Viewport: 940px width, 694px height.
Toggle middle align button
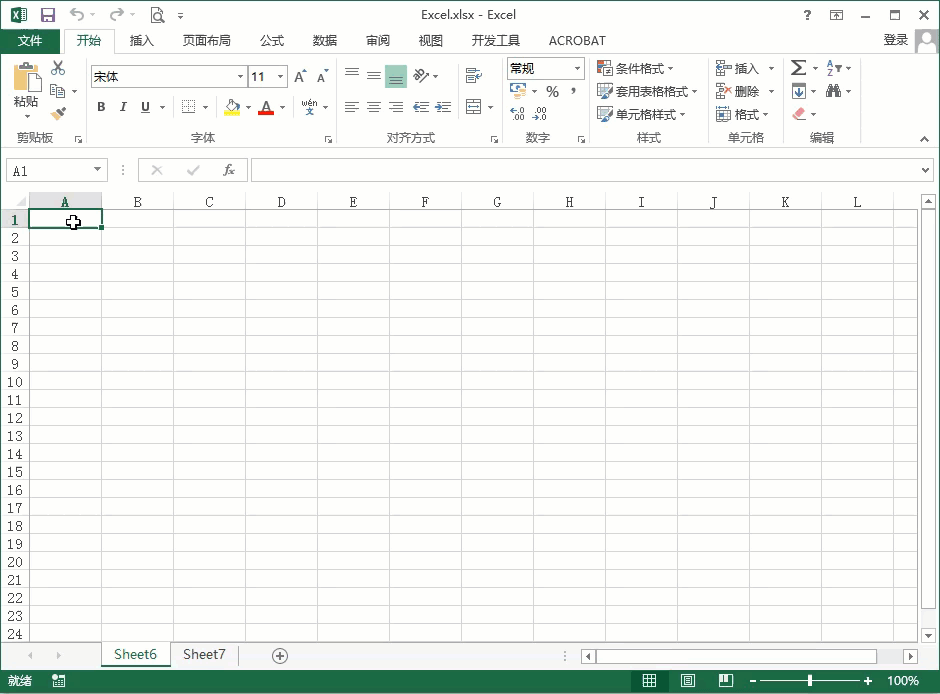coord(373,76)
